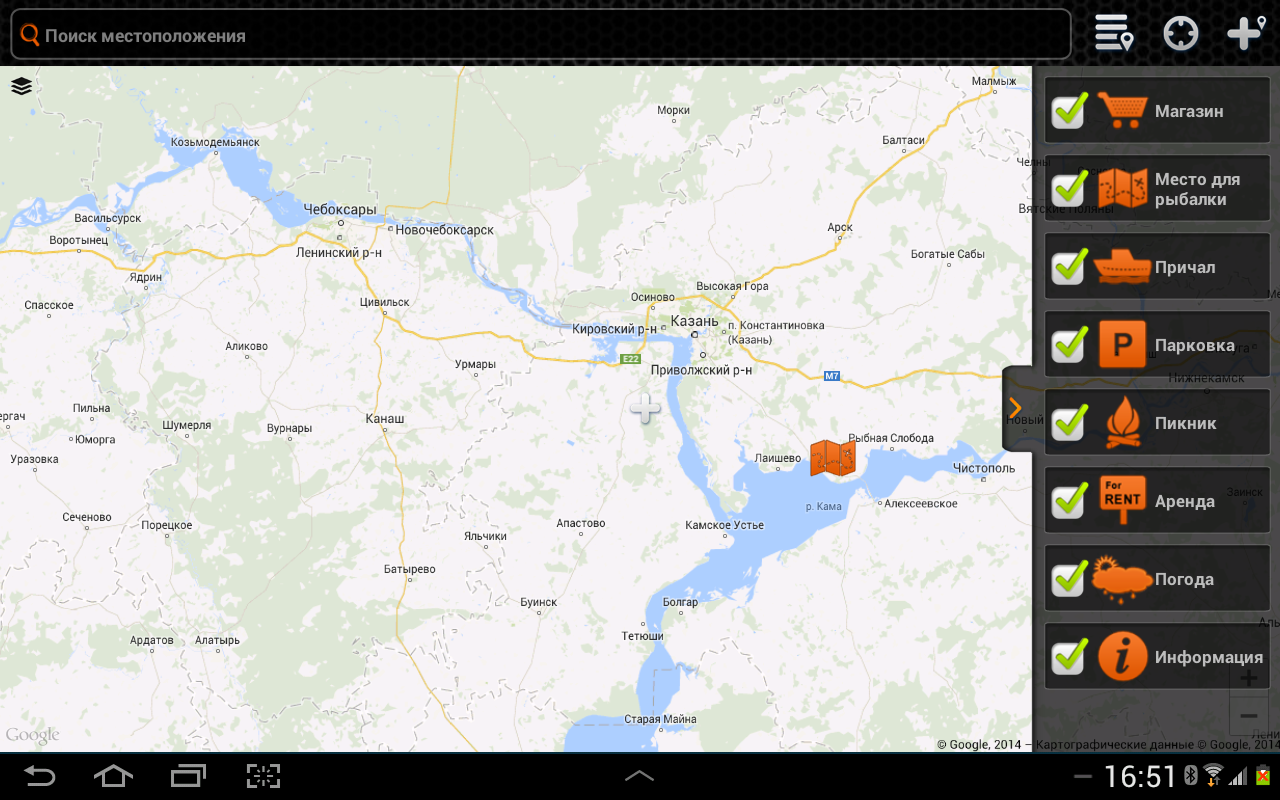The image size is (1280, 800).
Task: Tap Лаишево label on map
Action: [x=778, y=458]
